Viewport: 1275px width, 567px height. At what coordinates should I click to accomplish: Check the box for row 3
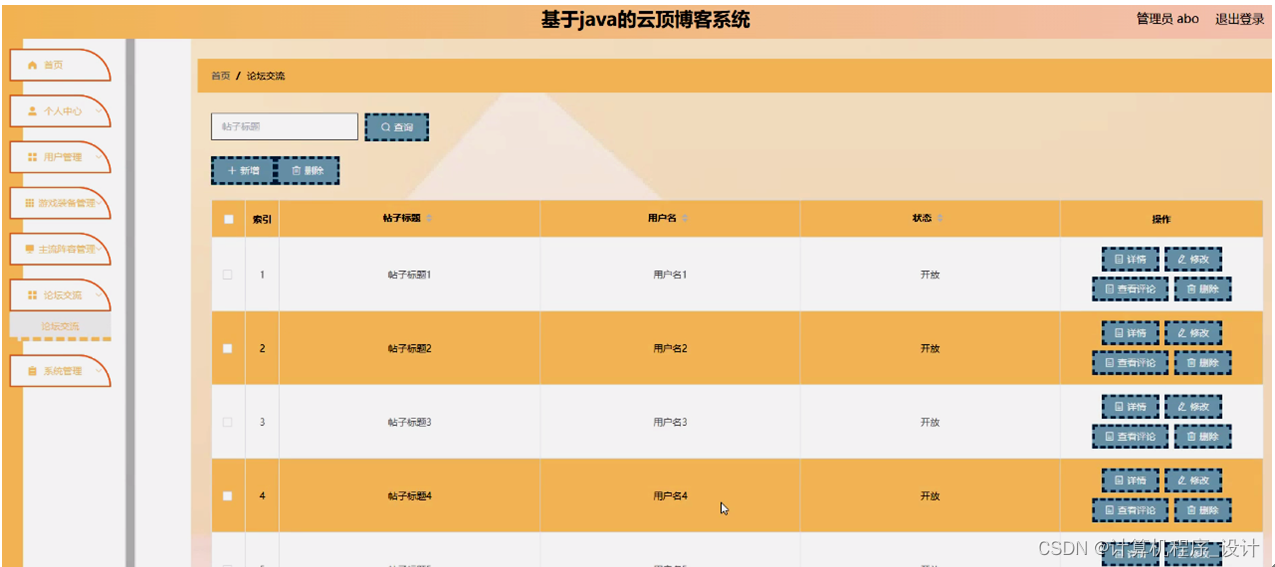coord(228,422)
